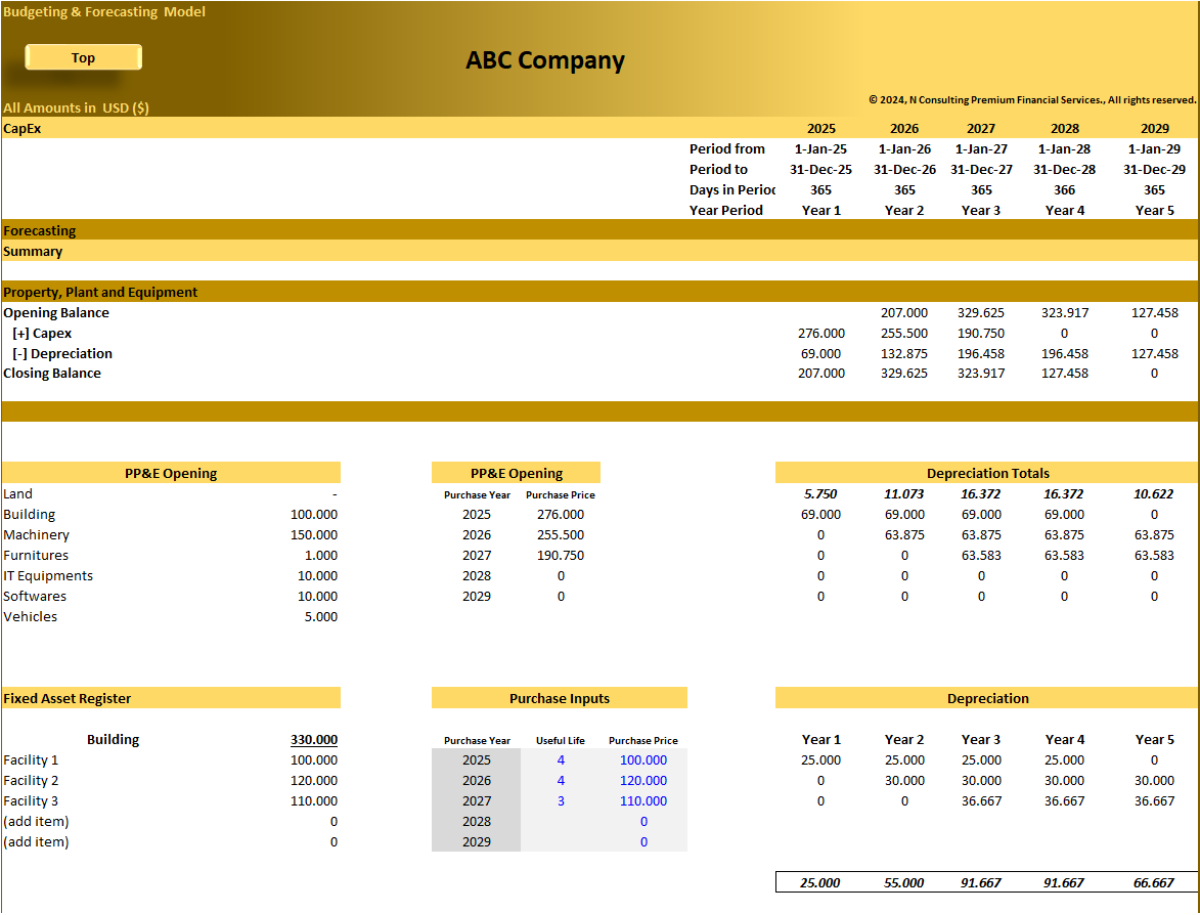Select the Vehicles value 5.000

tap(320, 617)
